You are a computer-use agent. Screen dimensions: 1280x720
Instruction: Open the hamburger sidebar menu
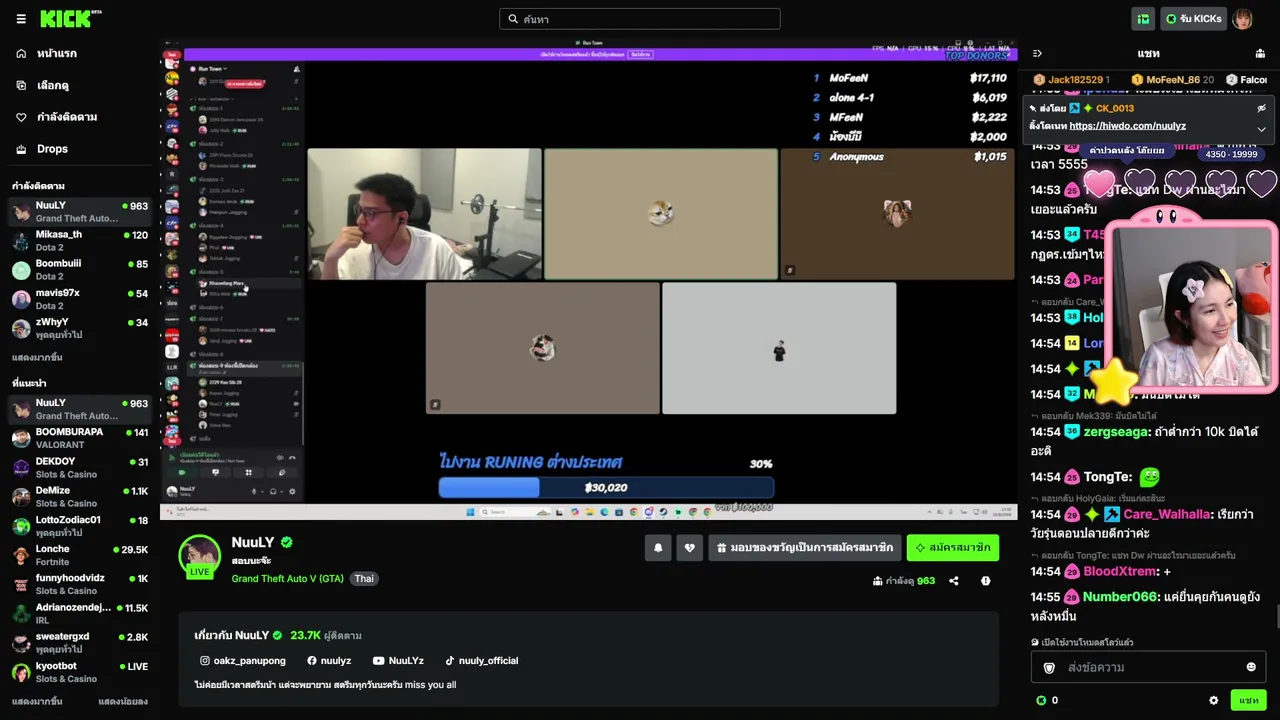pos(21,19)
